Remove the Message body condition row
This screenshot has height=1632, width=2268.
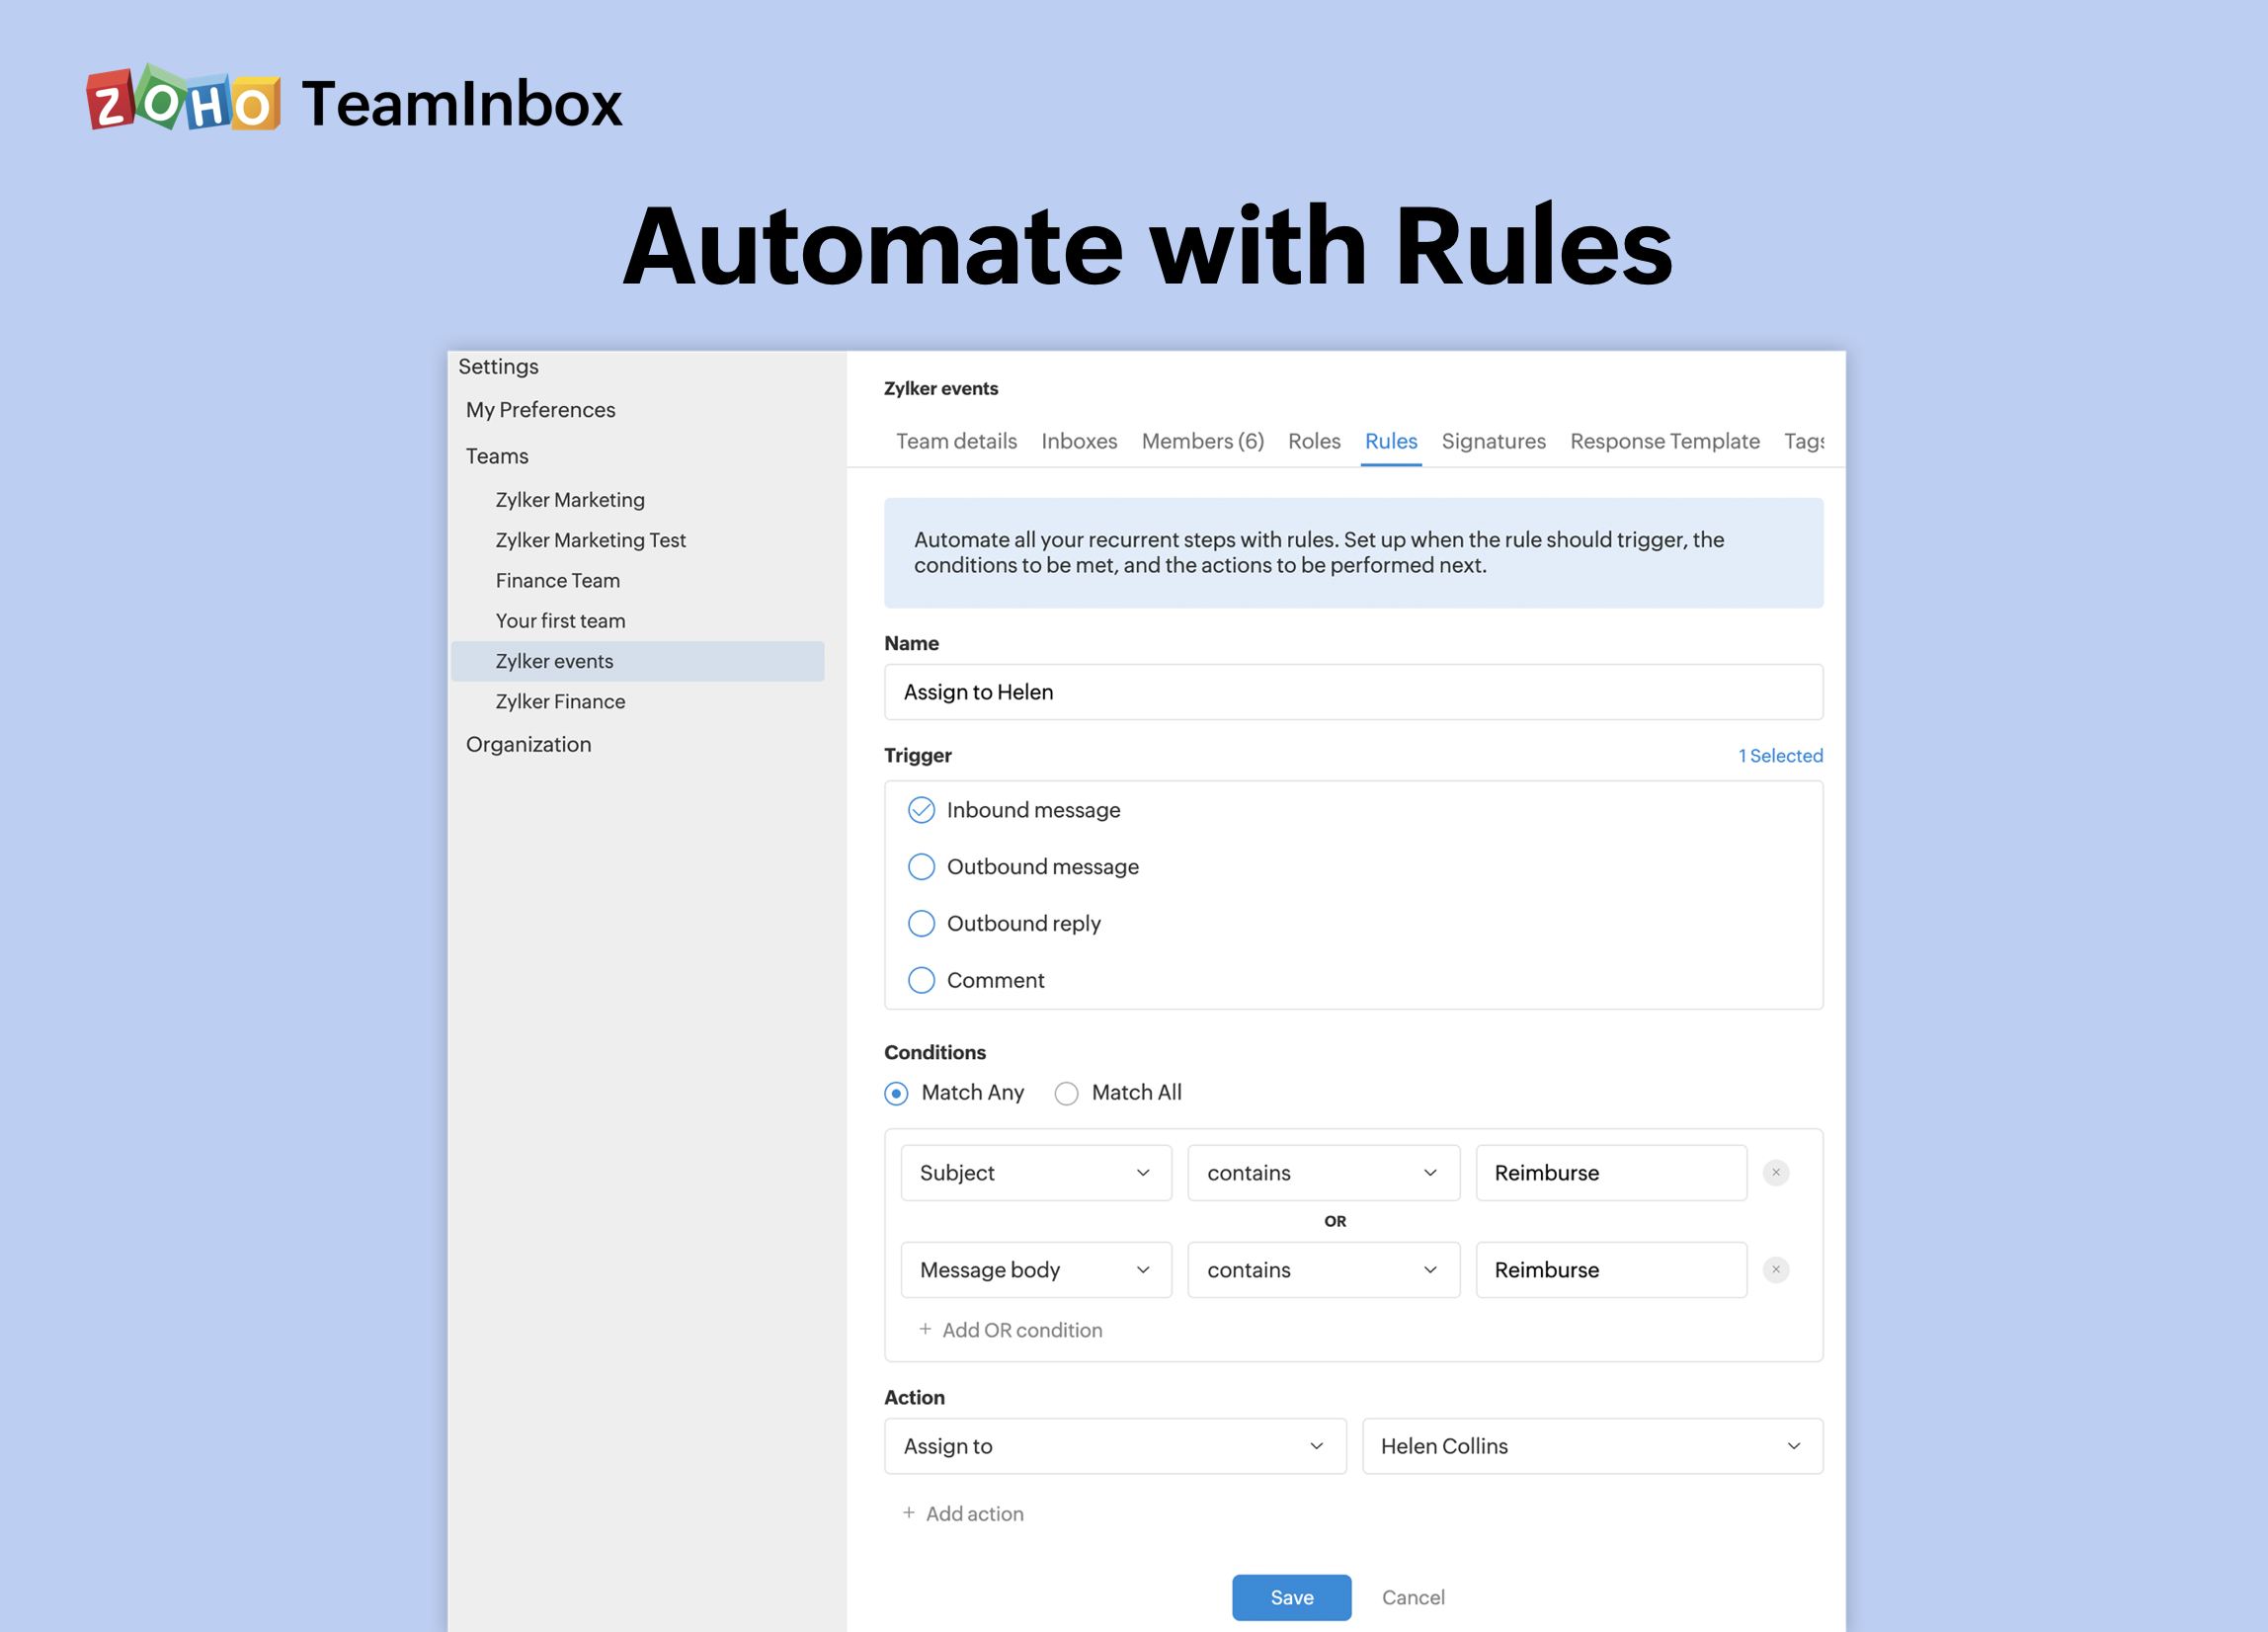click(1775, 1269)
